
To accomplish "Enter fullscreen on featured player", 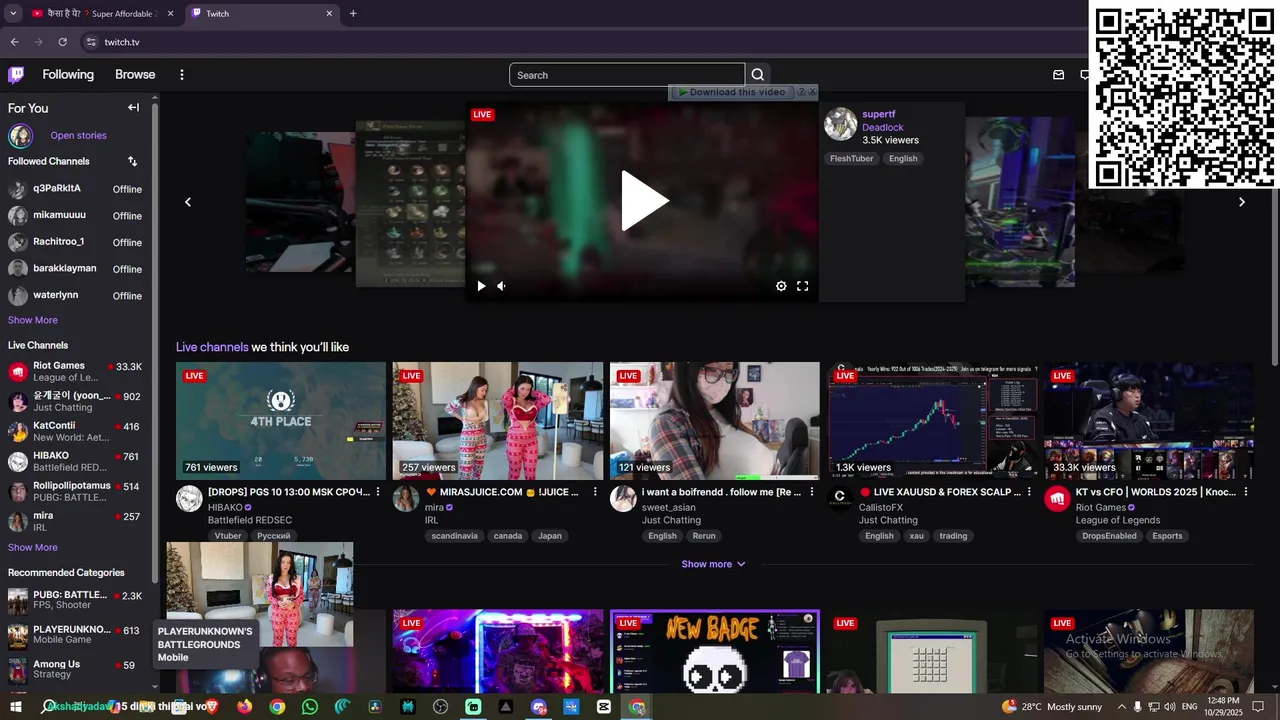I will (802, 286).
